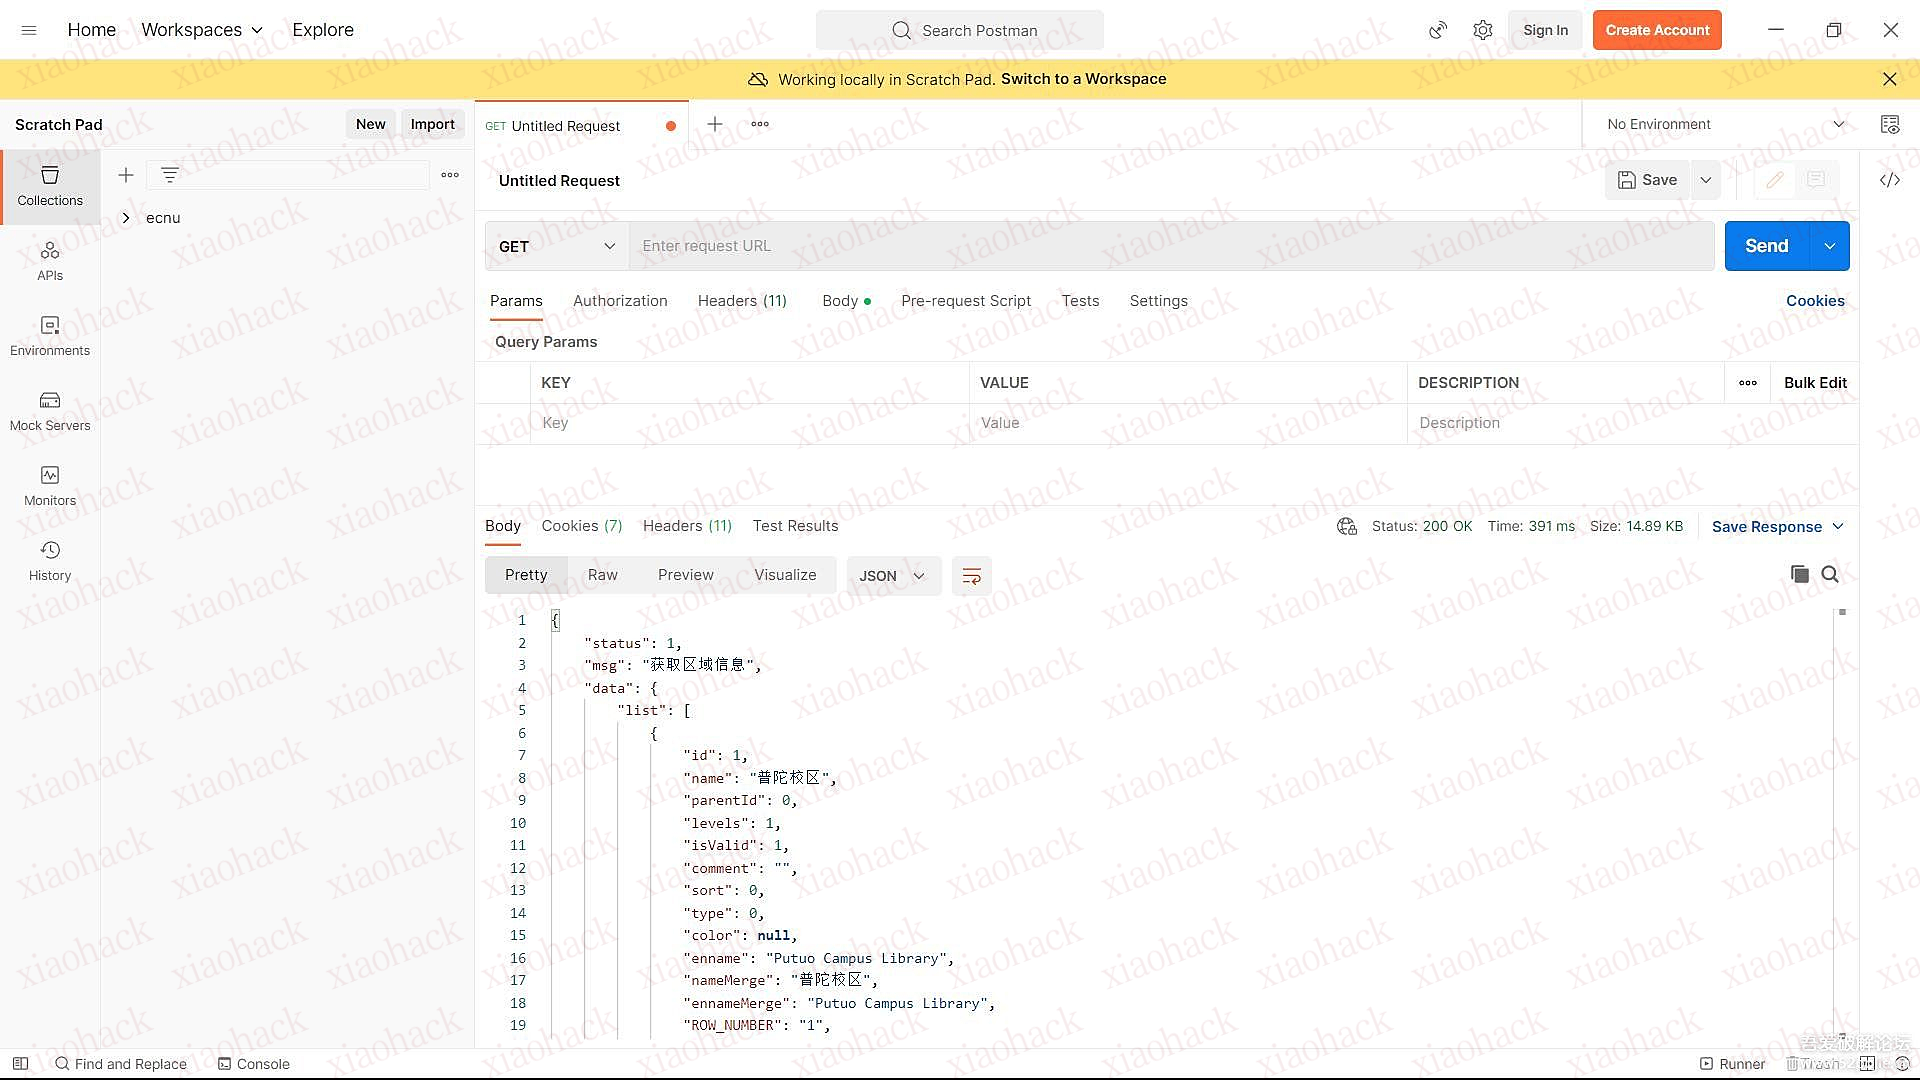The width and height of the screenshot is (1920, 1080).
Task: Open the Monitors sidebar panel
Action: [x=50, y=486]
